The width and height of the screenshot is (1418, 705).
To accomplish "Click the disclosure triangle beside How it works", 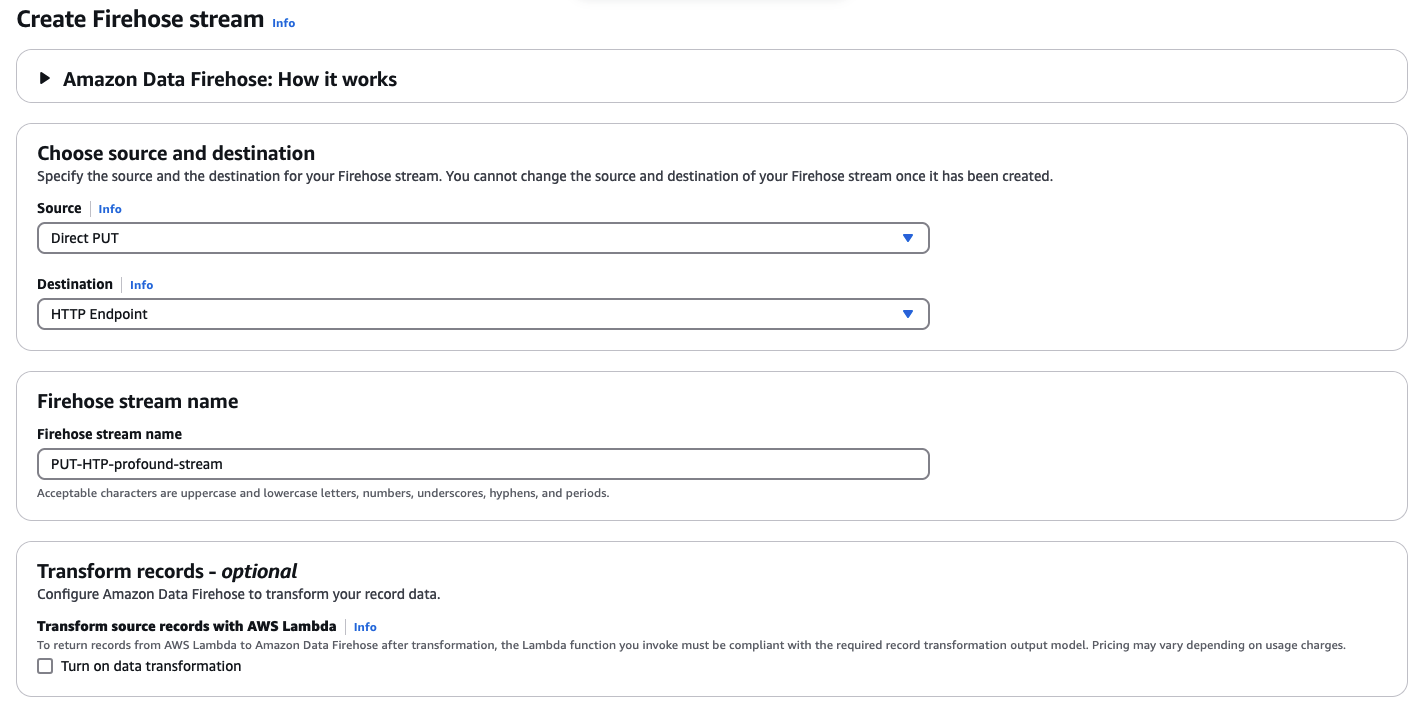I will [44, 78].
